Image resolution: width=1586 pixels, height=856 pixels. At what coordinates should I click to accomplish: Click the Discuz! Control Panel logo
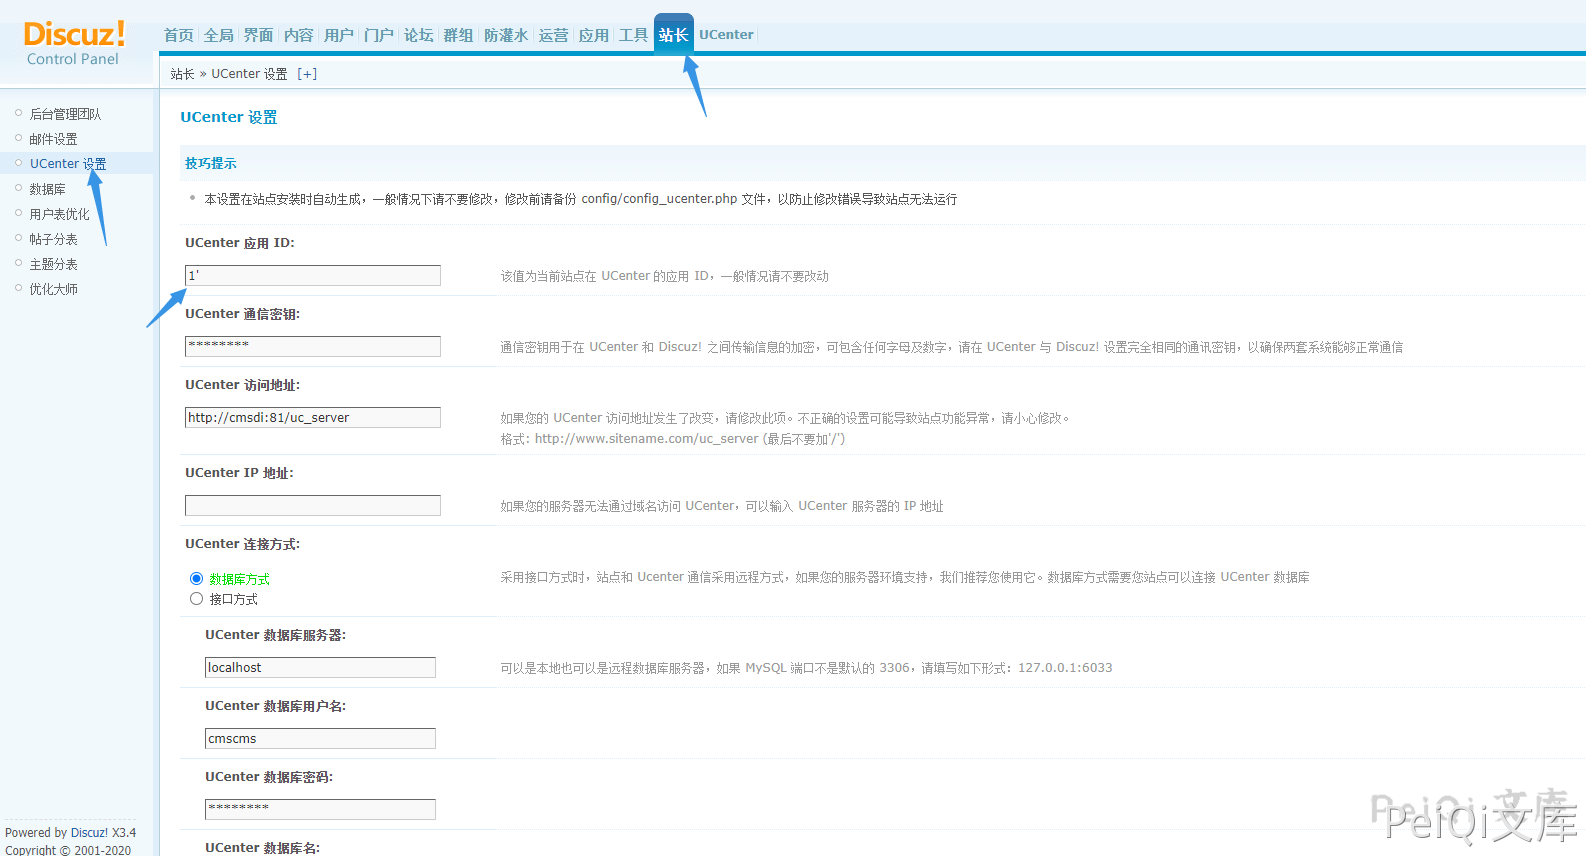74,44
